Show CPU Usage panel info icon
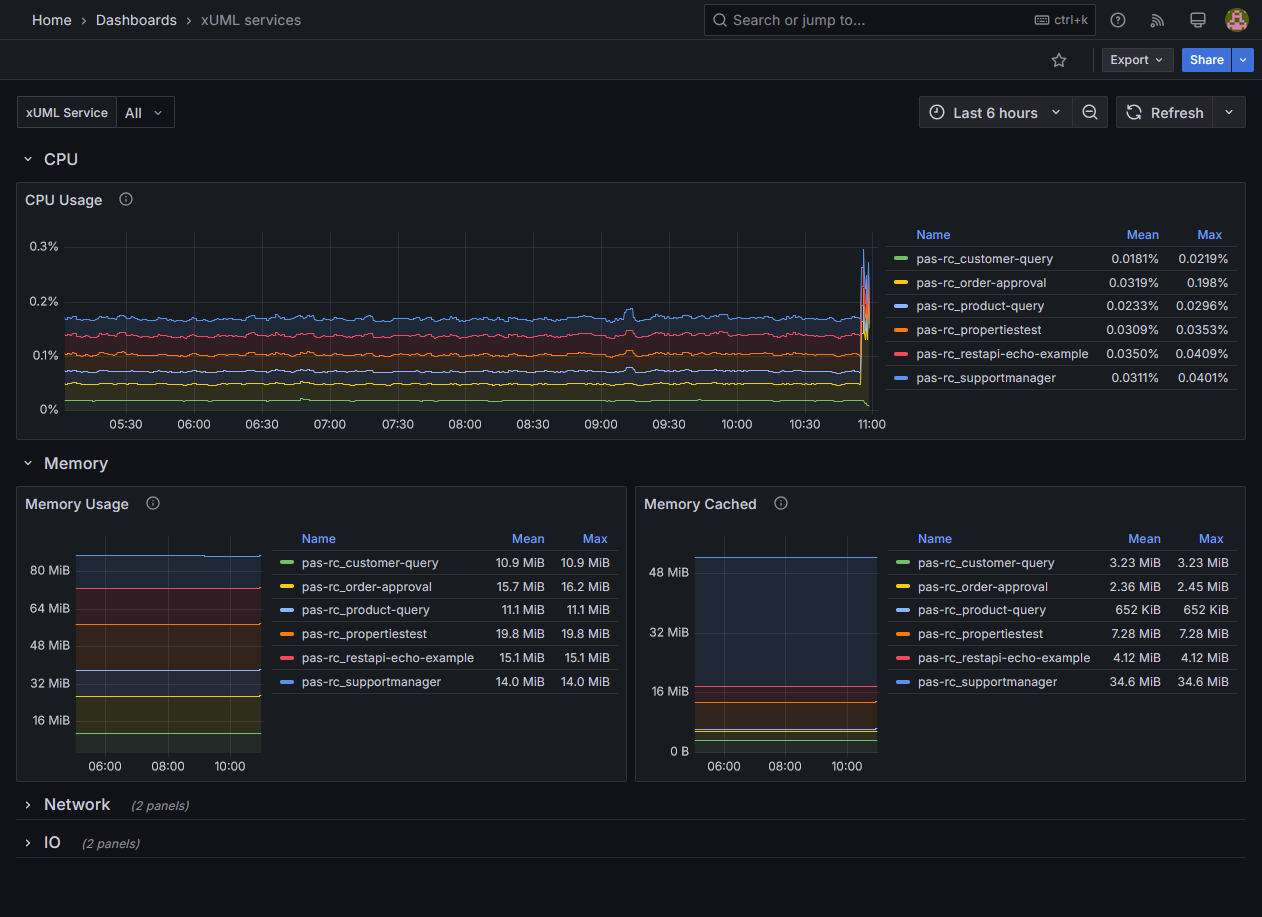This screenshot has width=1262, height=917. 126,199
